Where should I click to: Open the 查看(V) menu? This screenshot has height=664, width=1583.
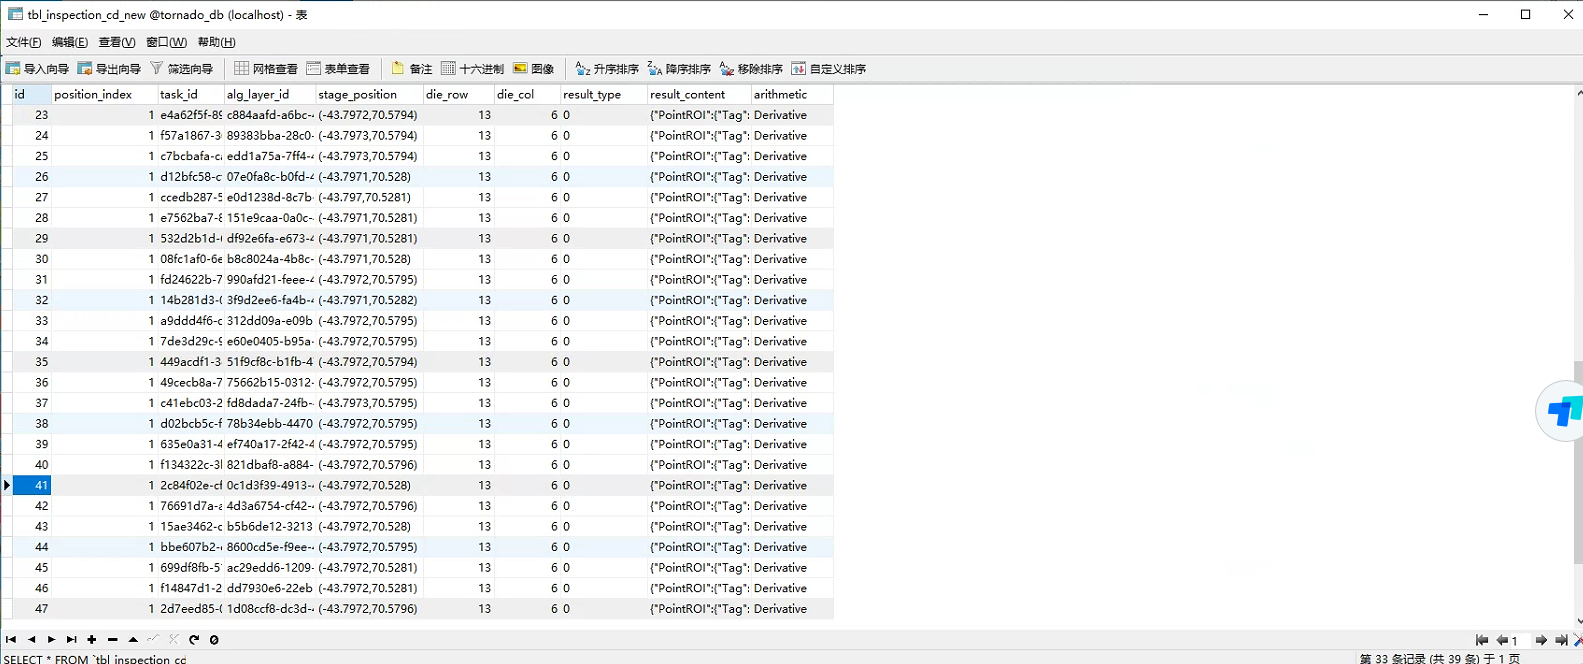click(x=116, y=42)
